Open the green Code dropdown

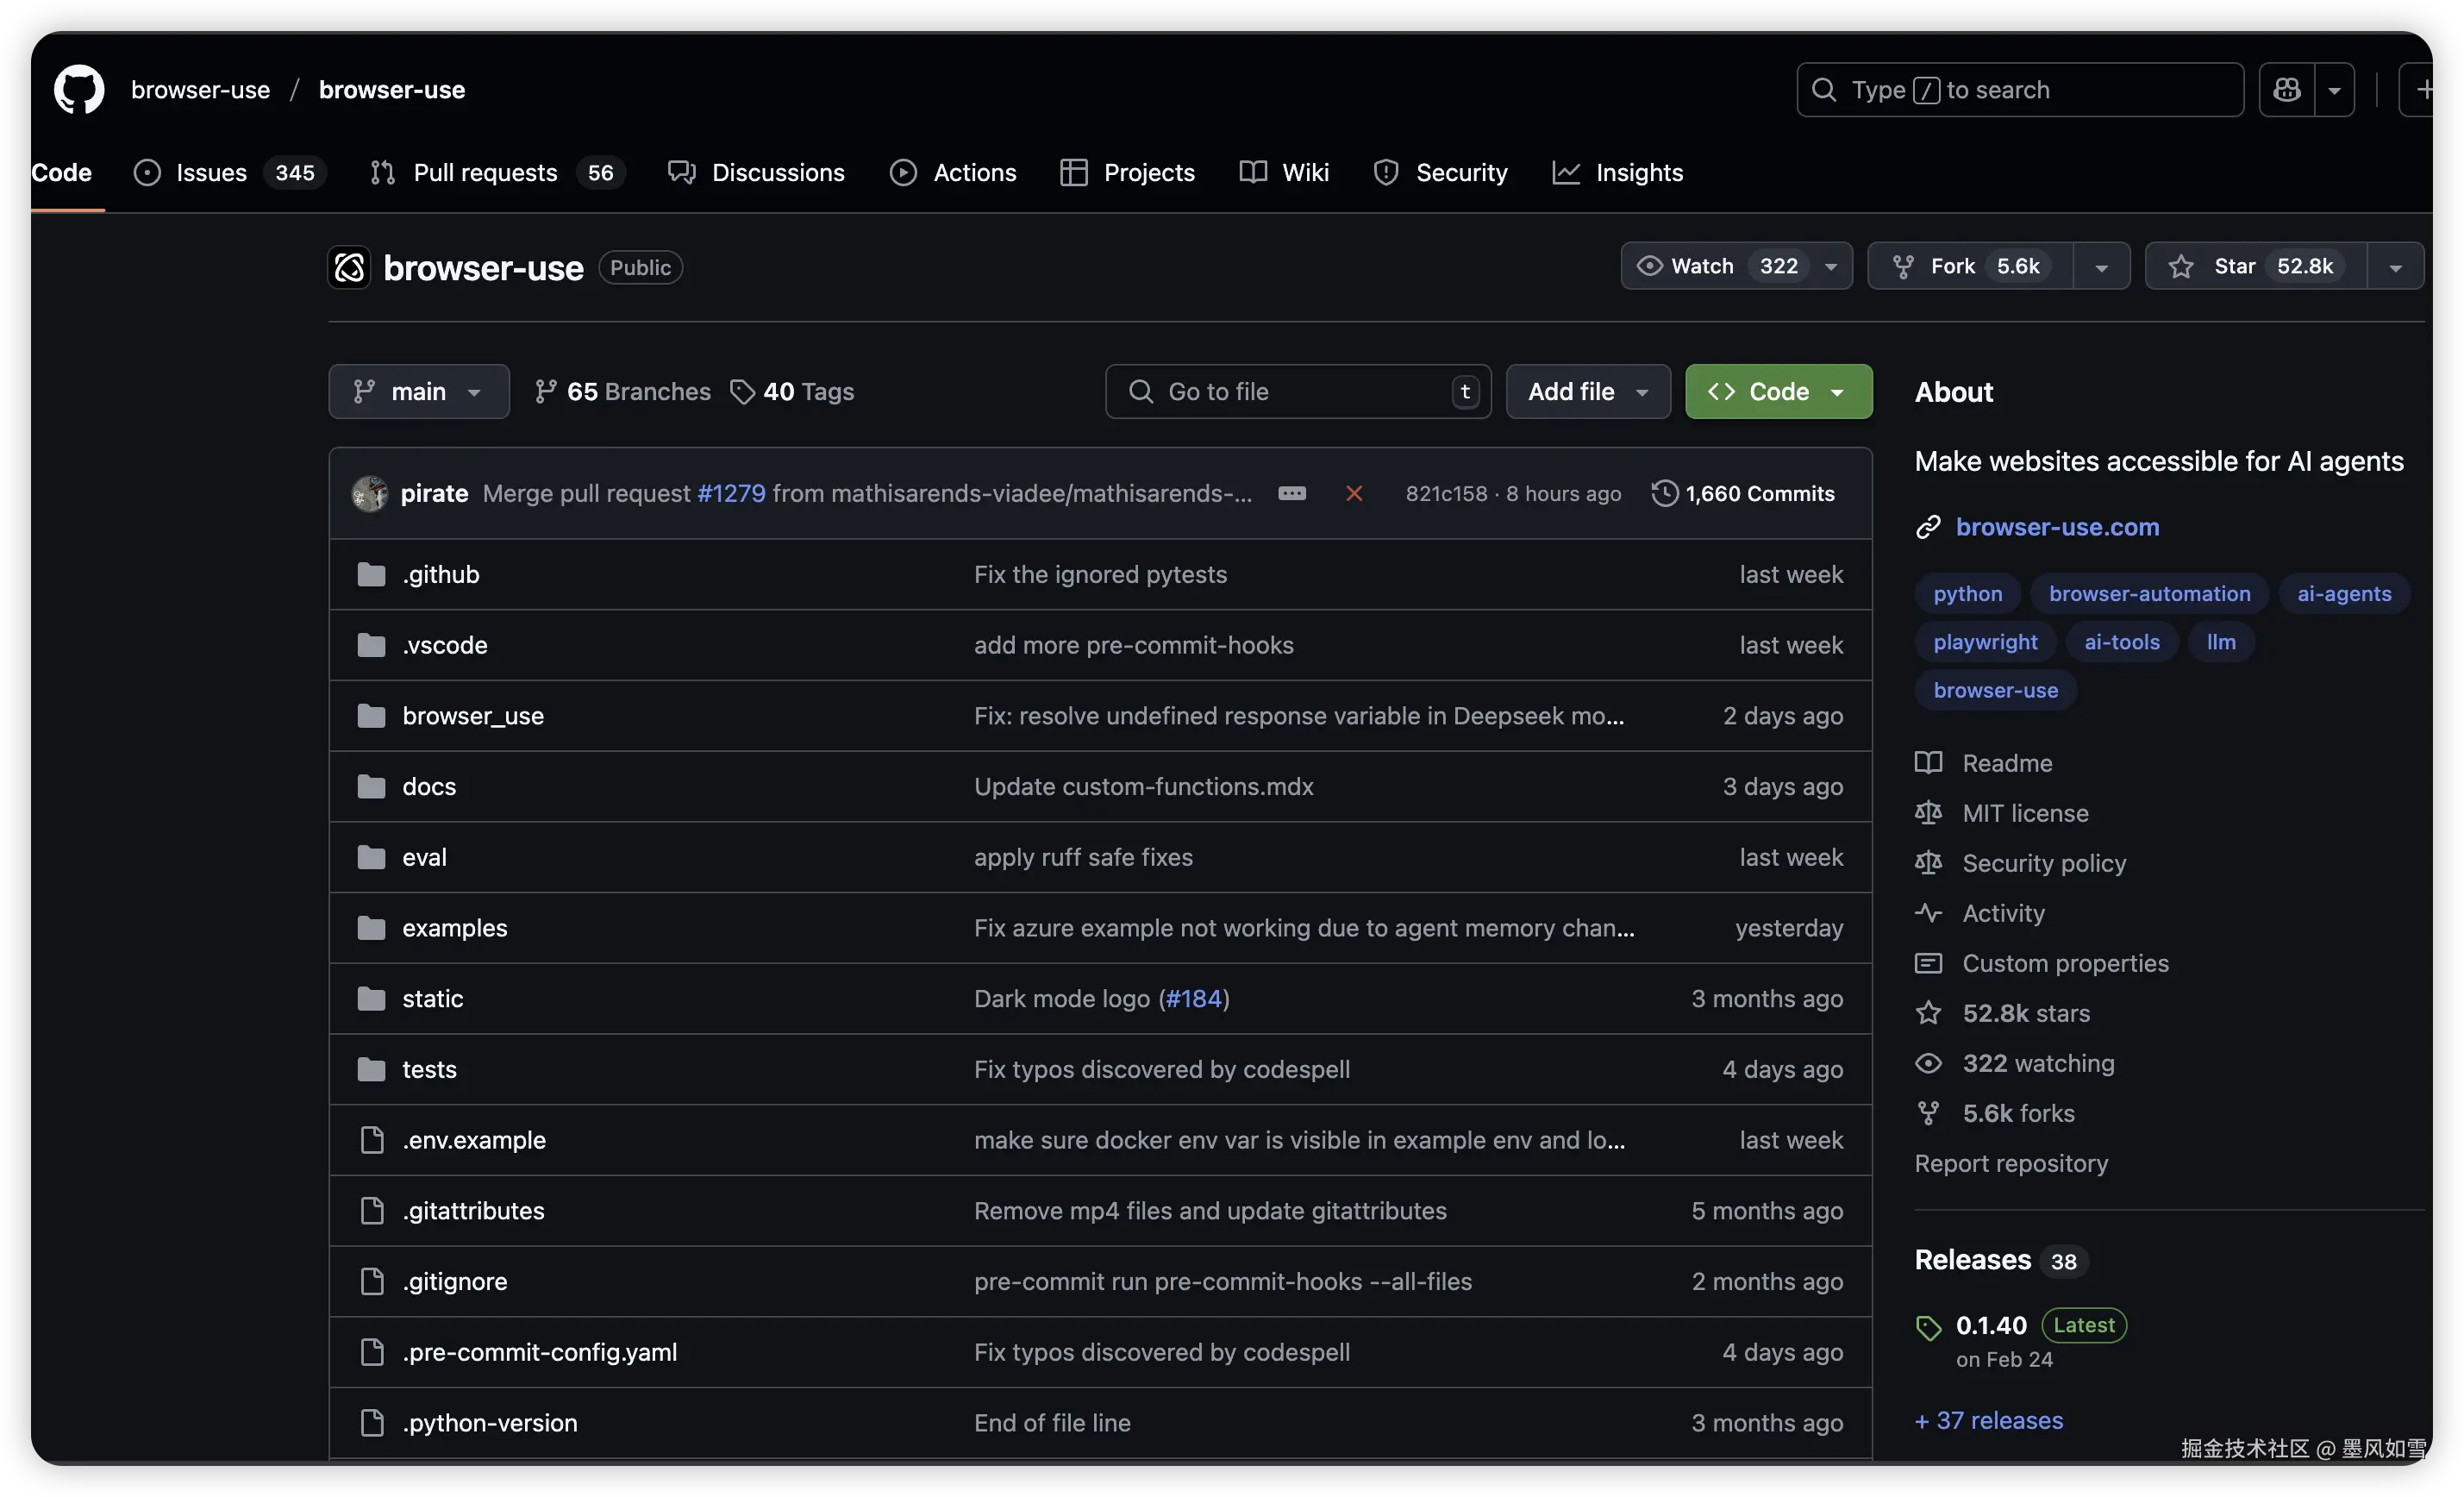coord(1777,392)
